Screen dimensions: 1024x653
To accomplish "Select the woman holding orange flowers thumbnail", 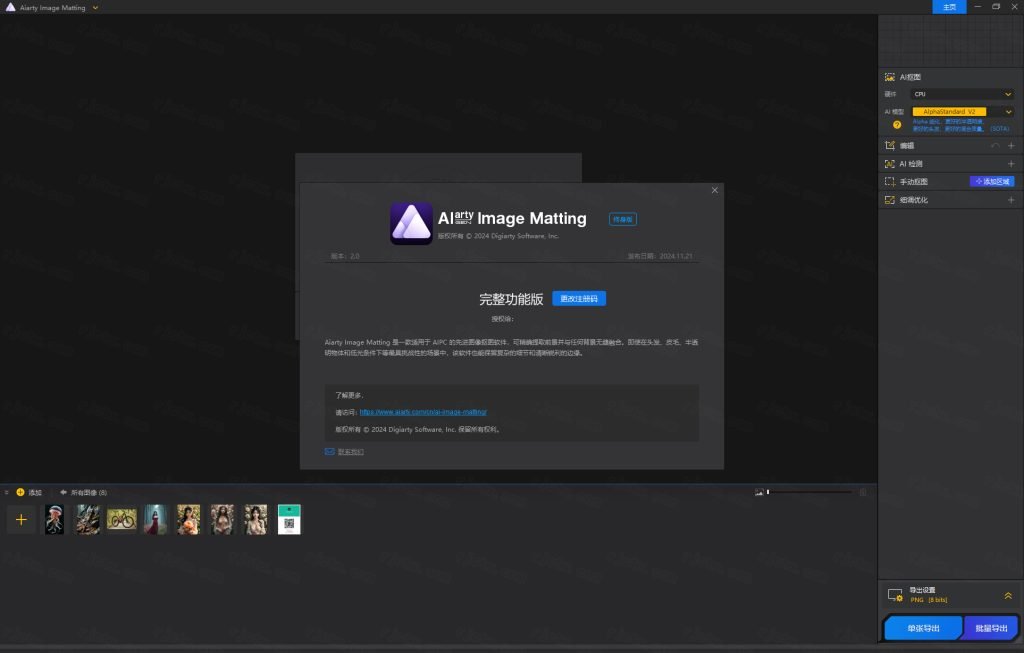I will click(189, 520).
